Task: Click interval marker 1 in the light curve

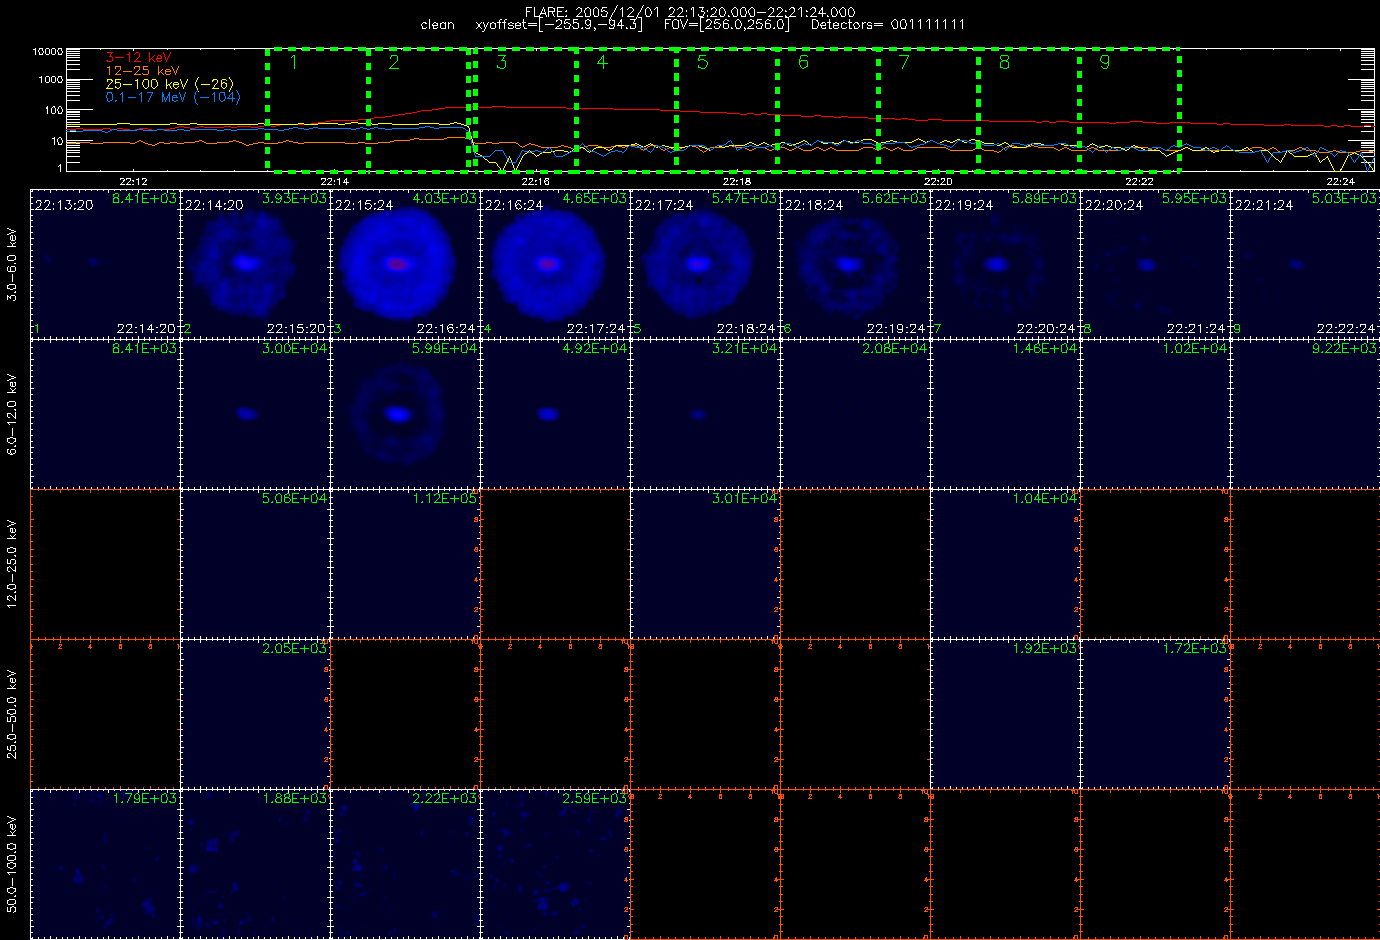Action: (x=293, y=62)
